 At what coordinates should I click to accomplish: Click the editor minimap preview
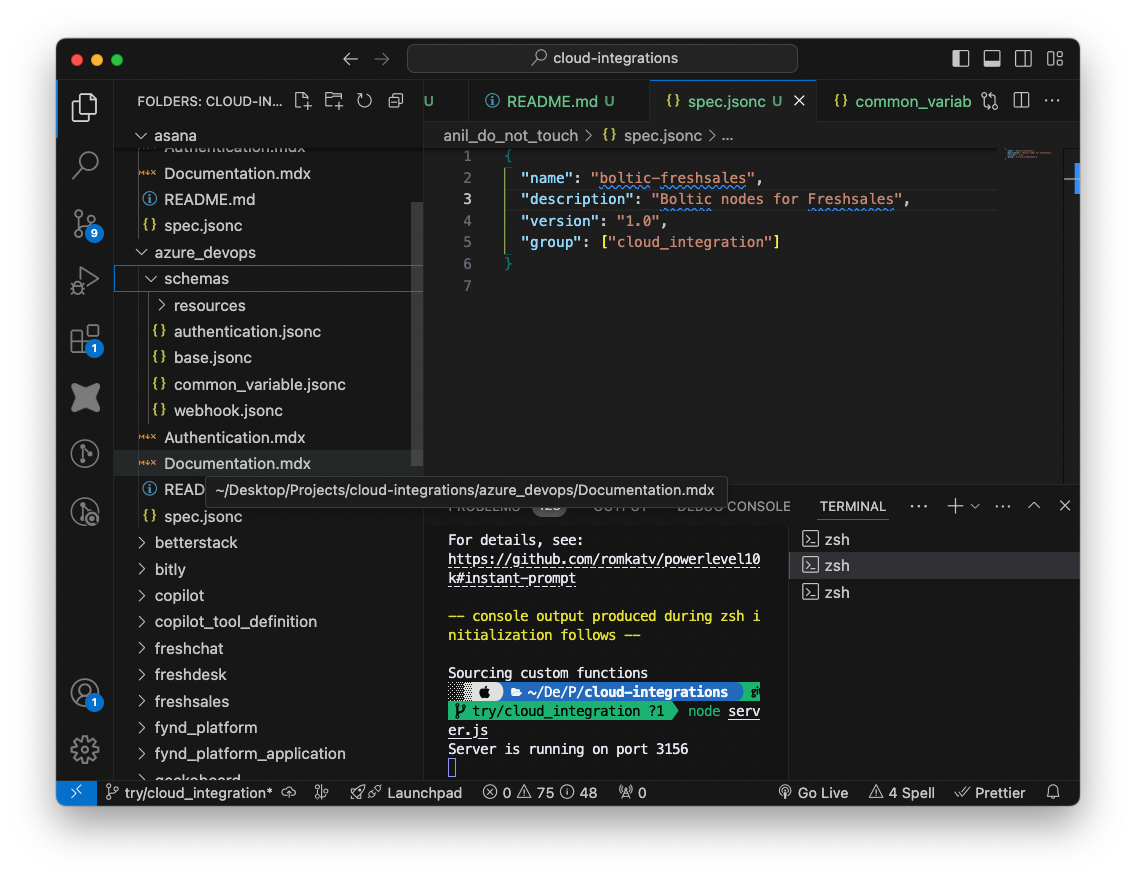(x=1030, y=154)
